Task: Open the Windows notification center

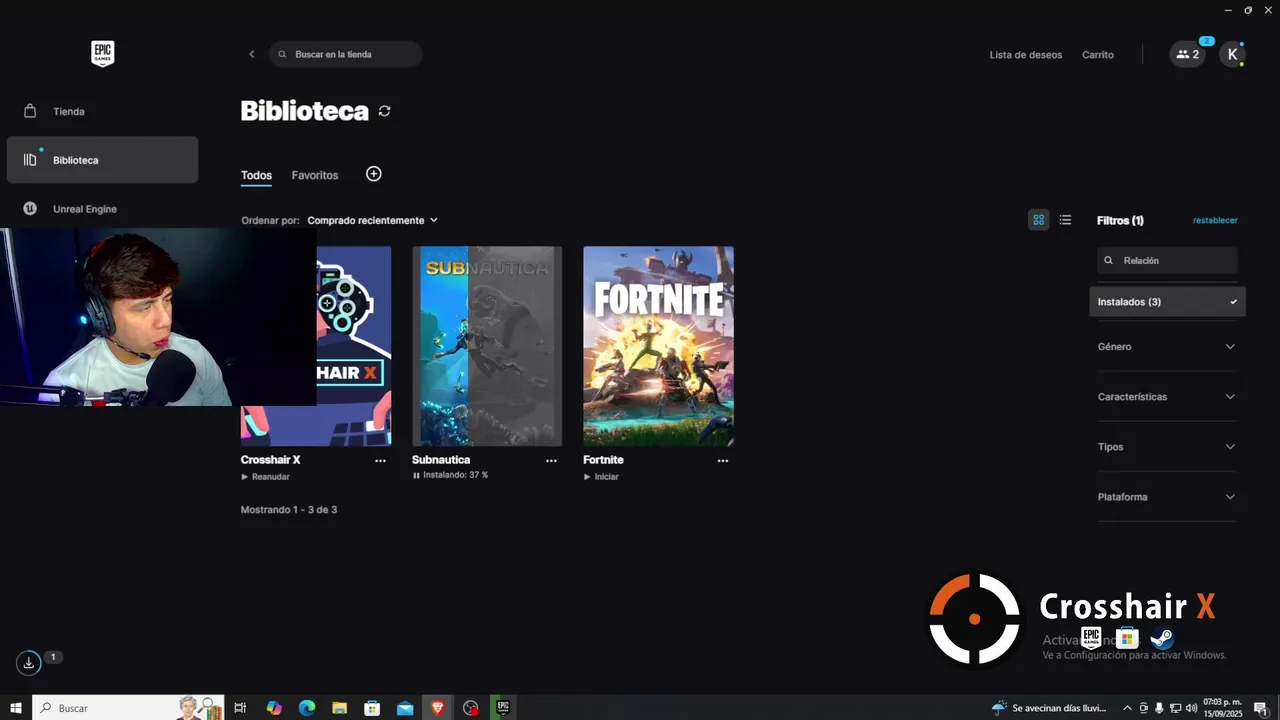Action: click(1261, 708)
